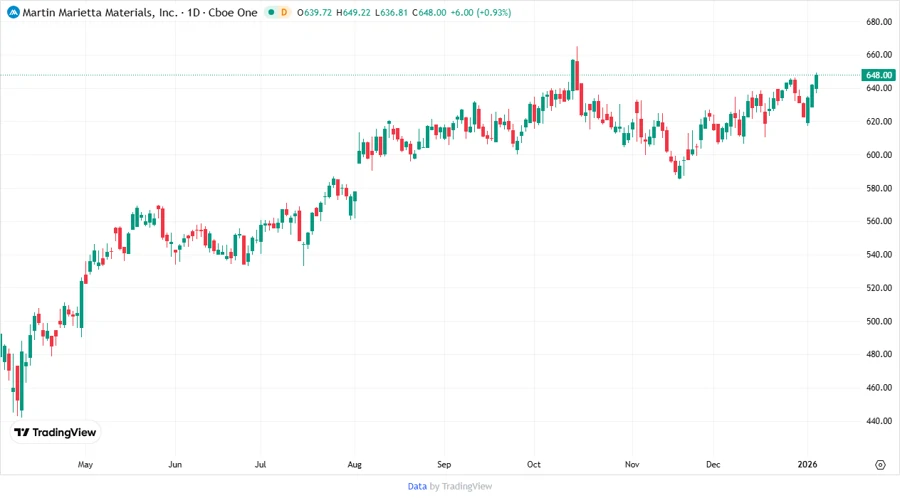900x498 pixels.
Task: Click the 460.00 price axis label
Action: 879,387
